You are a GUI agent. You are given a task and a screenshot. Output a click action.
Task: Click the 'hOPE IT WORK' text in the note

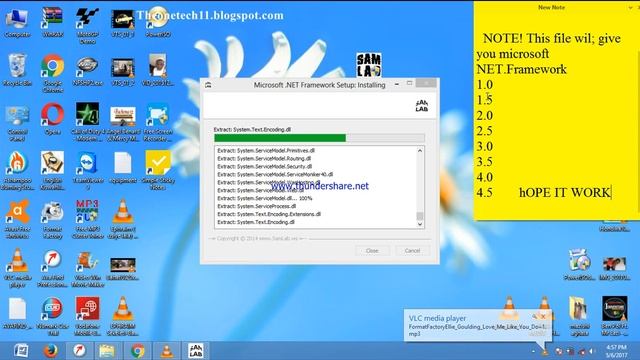564,192
